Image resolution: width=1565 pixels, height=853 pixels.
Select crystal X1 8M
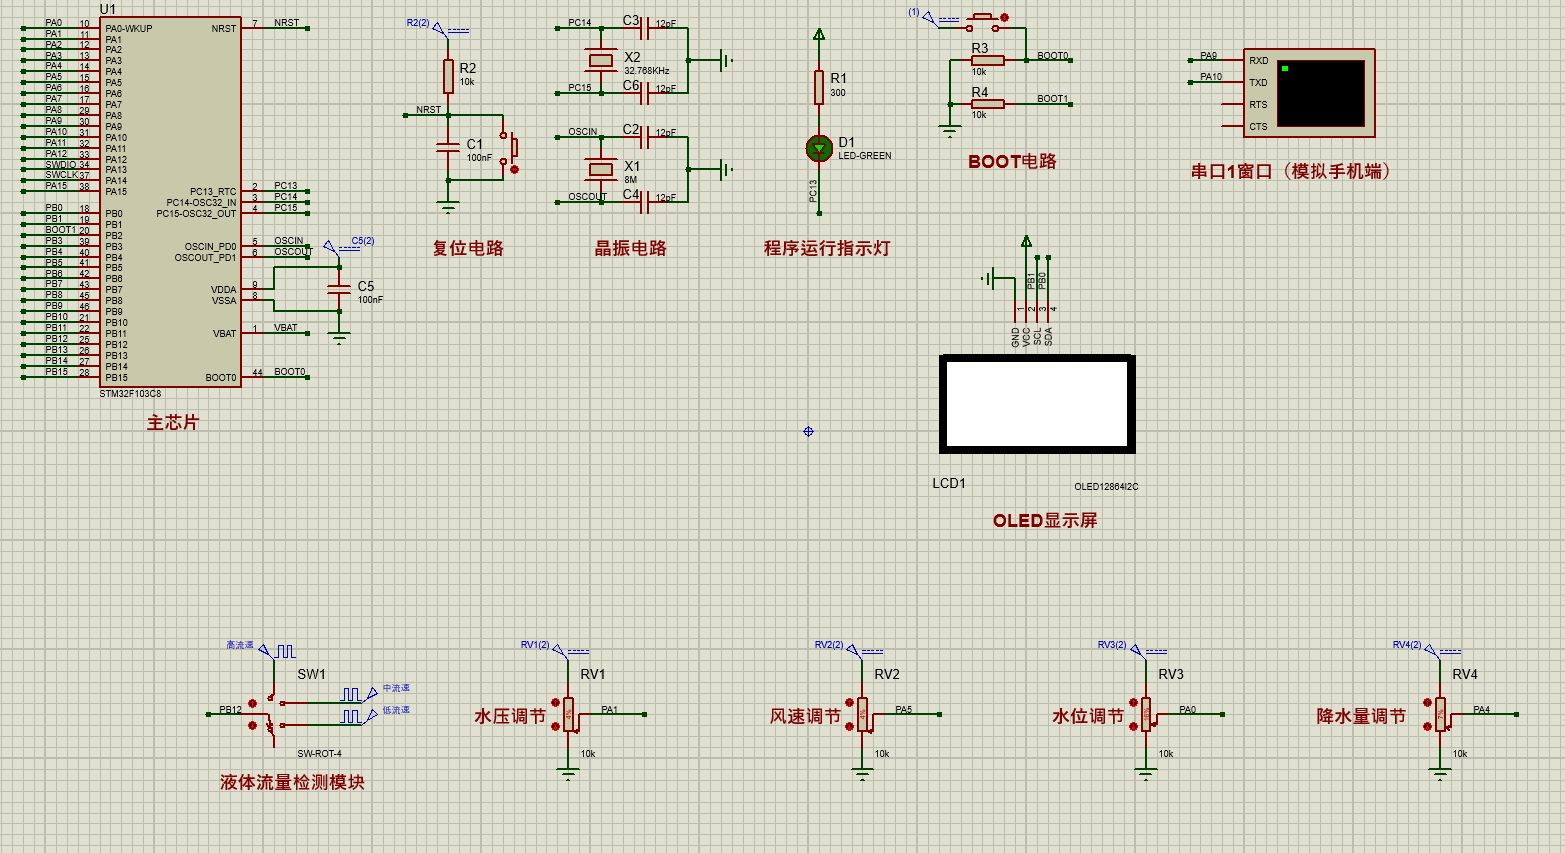(x=600, y=170)
